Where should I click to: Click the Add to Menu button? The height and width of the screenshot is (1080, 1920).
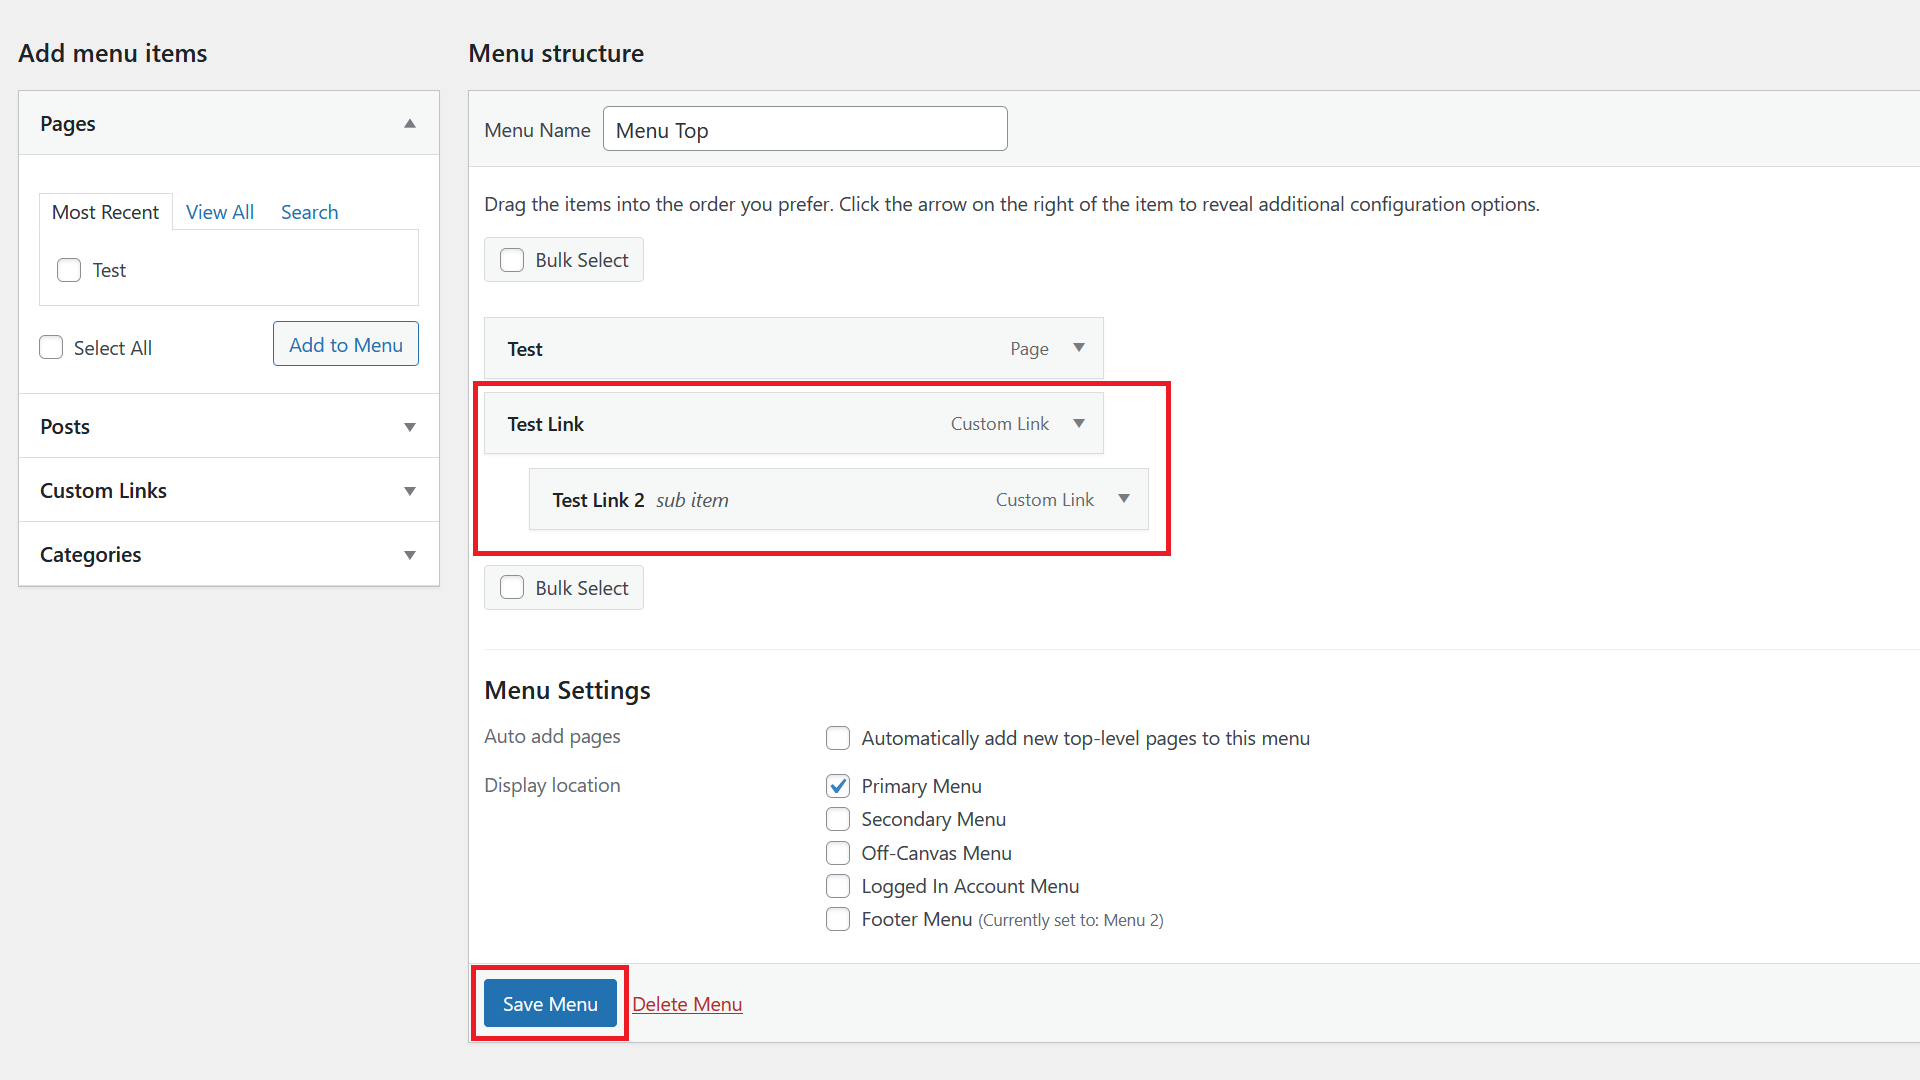[346, 344]
